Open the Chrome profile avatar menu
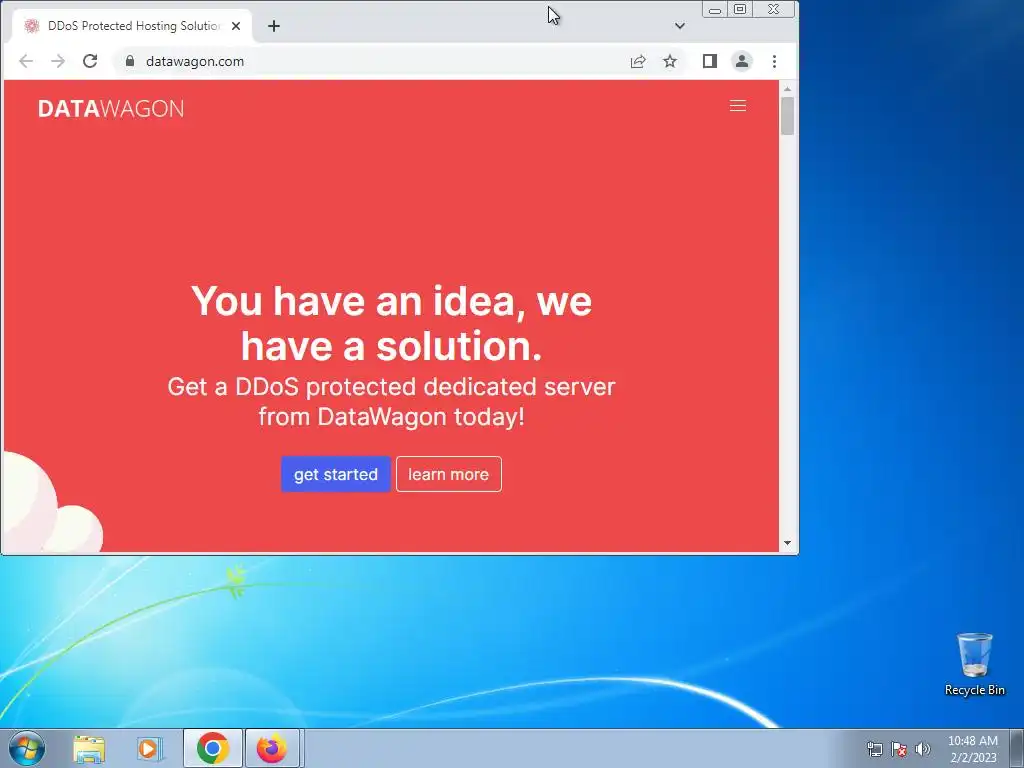 (742, 61)
